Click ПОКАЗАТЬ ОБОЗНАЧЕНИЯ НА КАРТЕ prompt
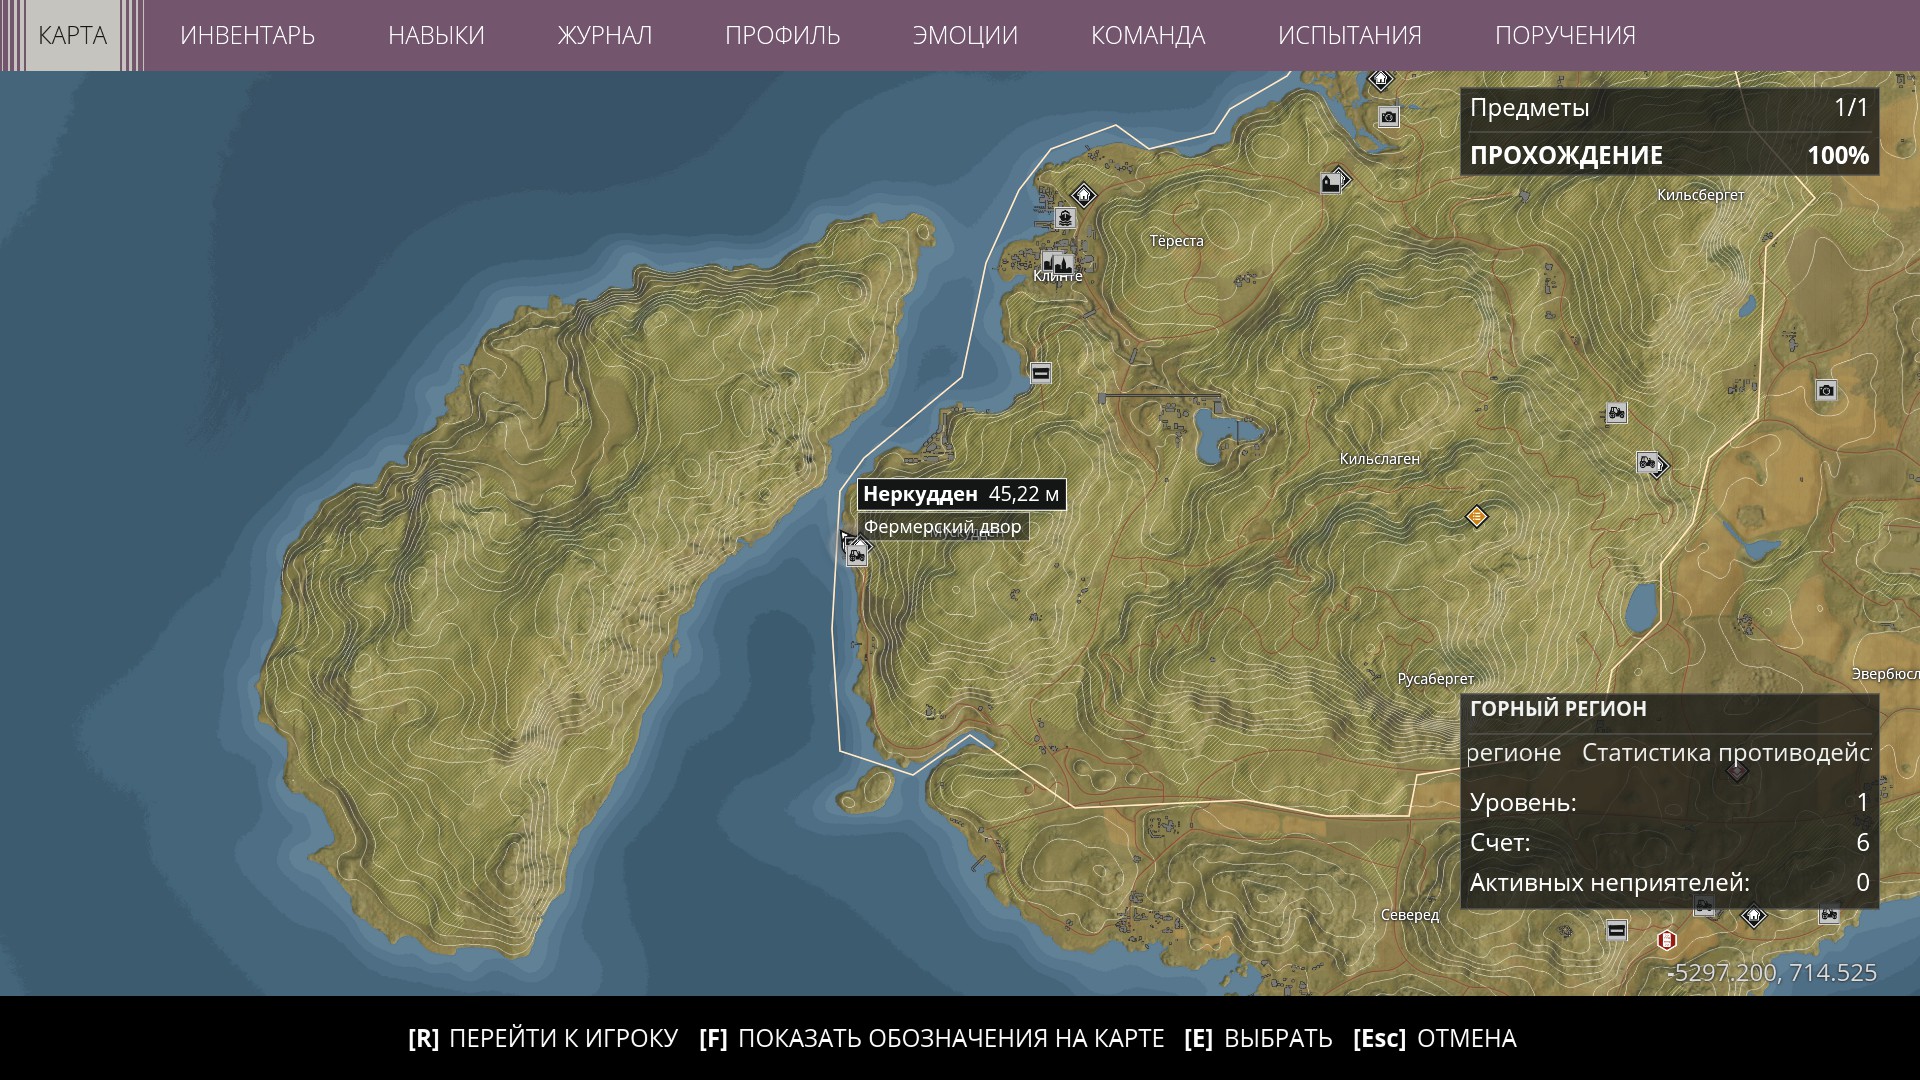 tap(932, 1038)
